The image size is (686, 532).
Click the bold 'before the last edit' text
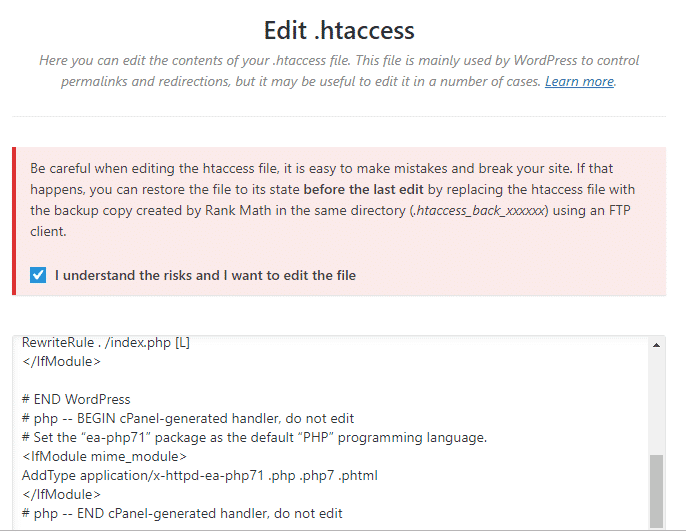(364, 189)
